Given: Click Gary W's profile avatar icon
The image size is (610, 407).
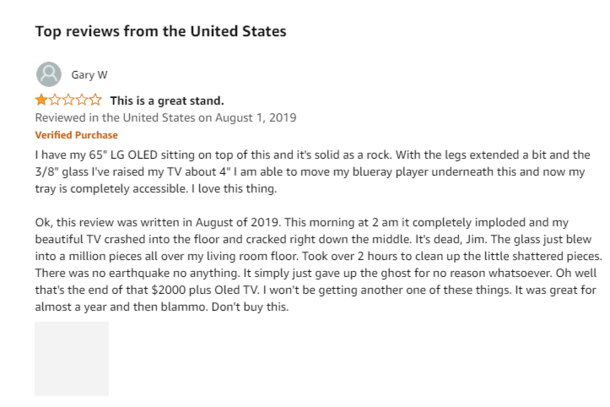Looking at the screenshot, I should 49,74.
